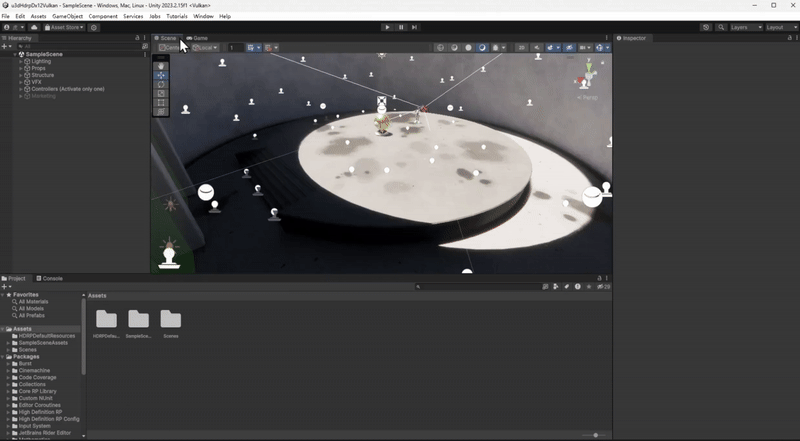Select the Rect tool in Scene overlay
This screenshot has width=800, height=441.
(x=161, y=102)
